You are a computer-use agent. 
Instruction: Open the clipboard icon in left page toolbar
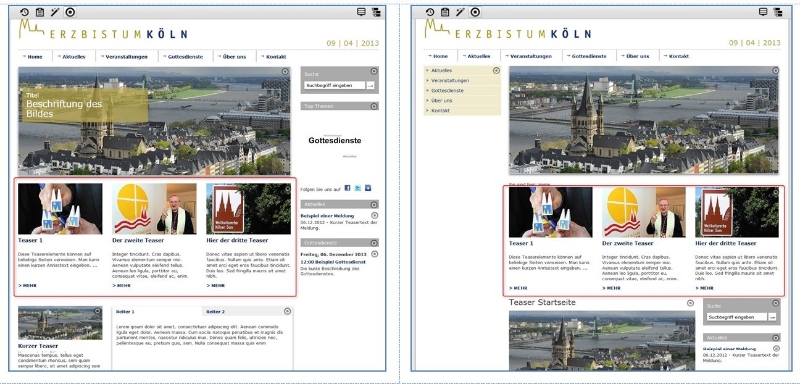point(40,13)
